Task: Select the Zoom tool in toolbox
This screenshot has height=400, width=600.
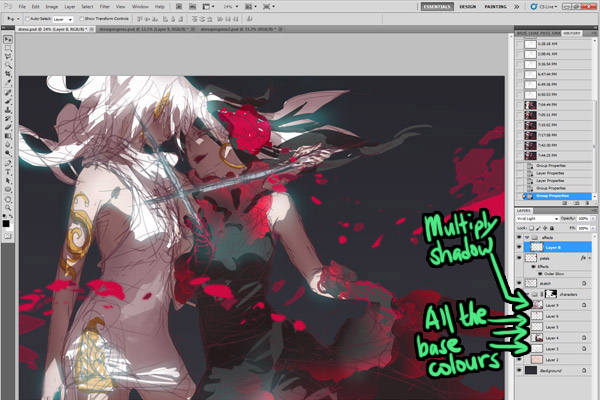Action: (8, 208)
